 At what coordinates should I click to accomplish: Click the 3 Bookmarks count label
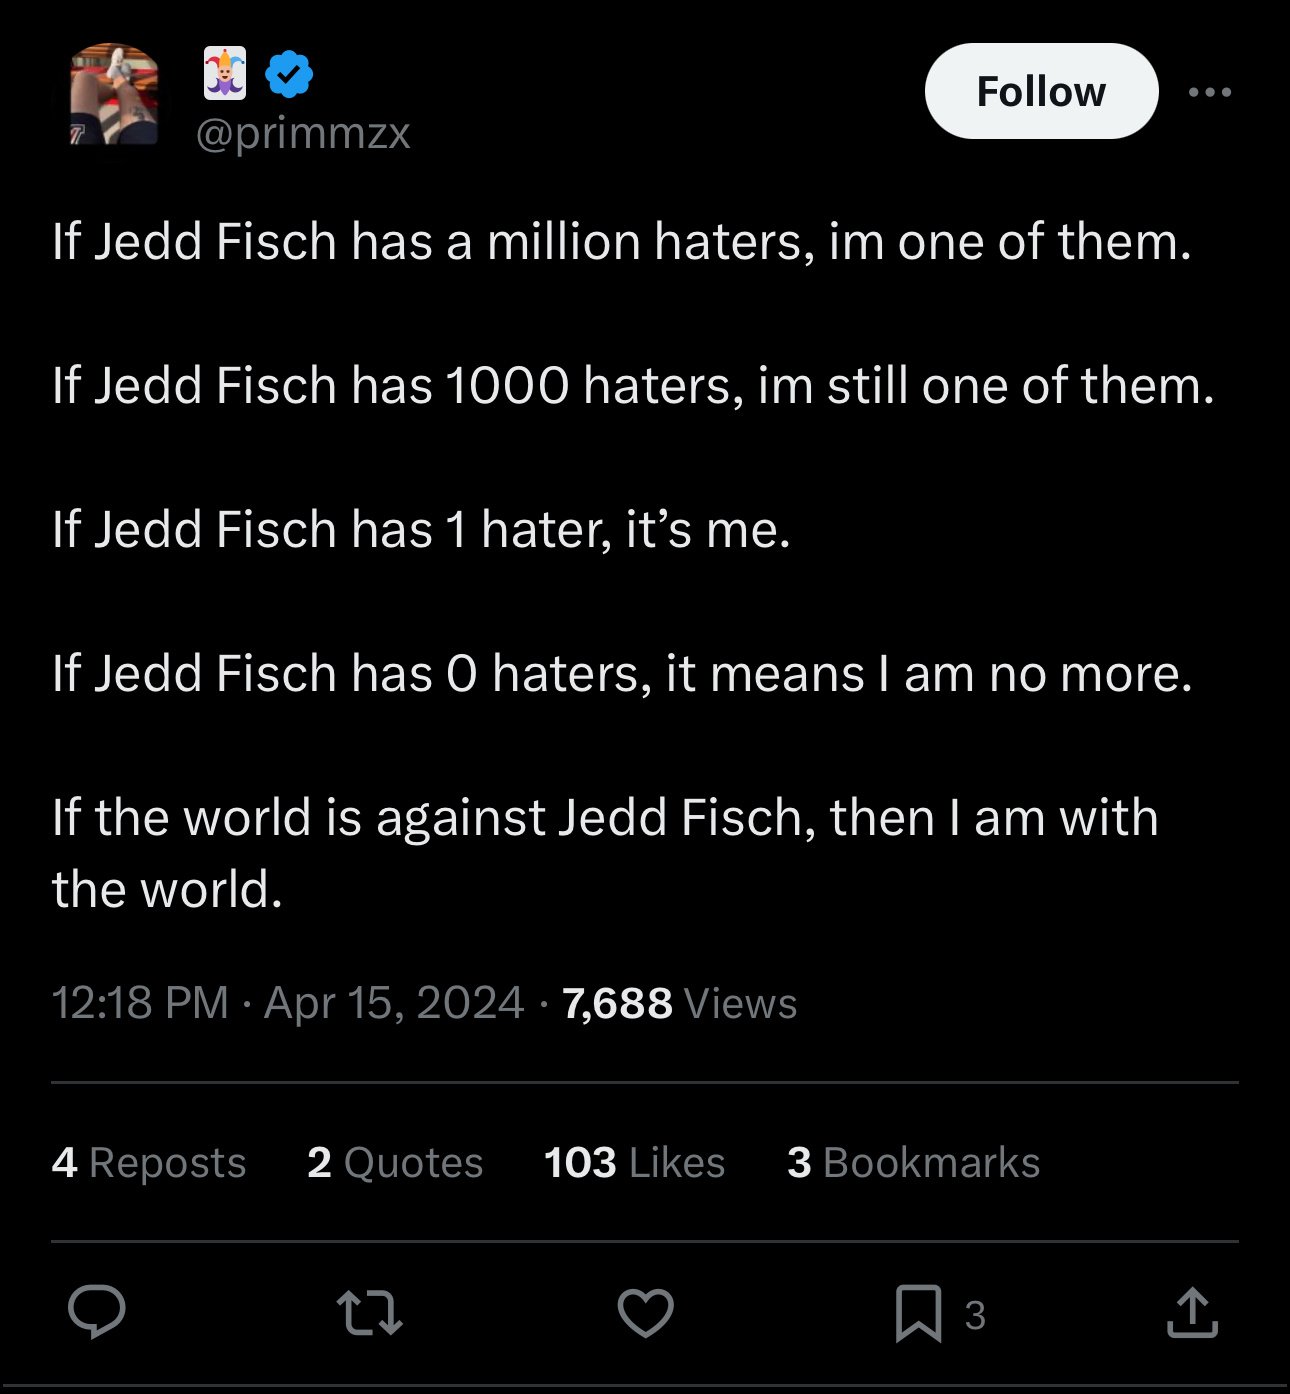pos(913,1163)
